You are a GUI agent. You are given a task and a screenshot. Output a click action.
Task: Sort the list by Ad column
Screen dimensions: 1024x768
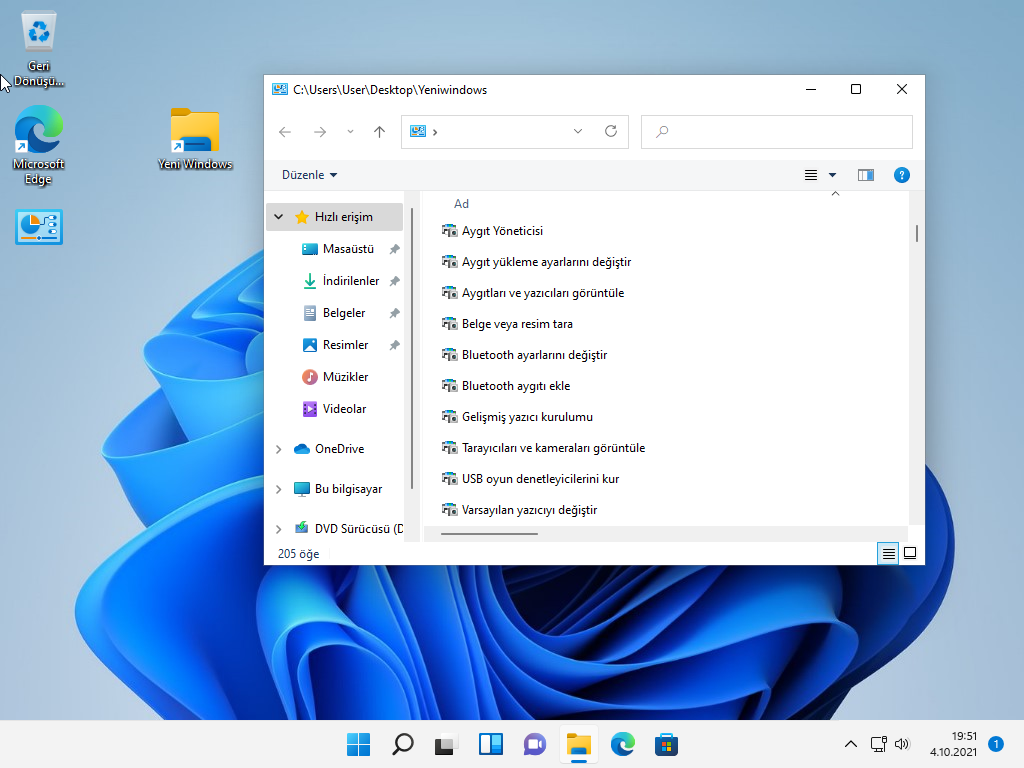461,204
